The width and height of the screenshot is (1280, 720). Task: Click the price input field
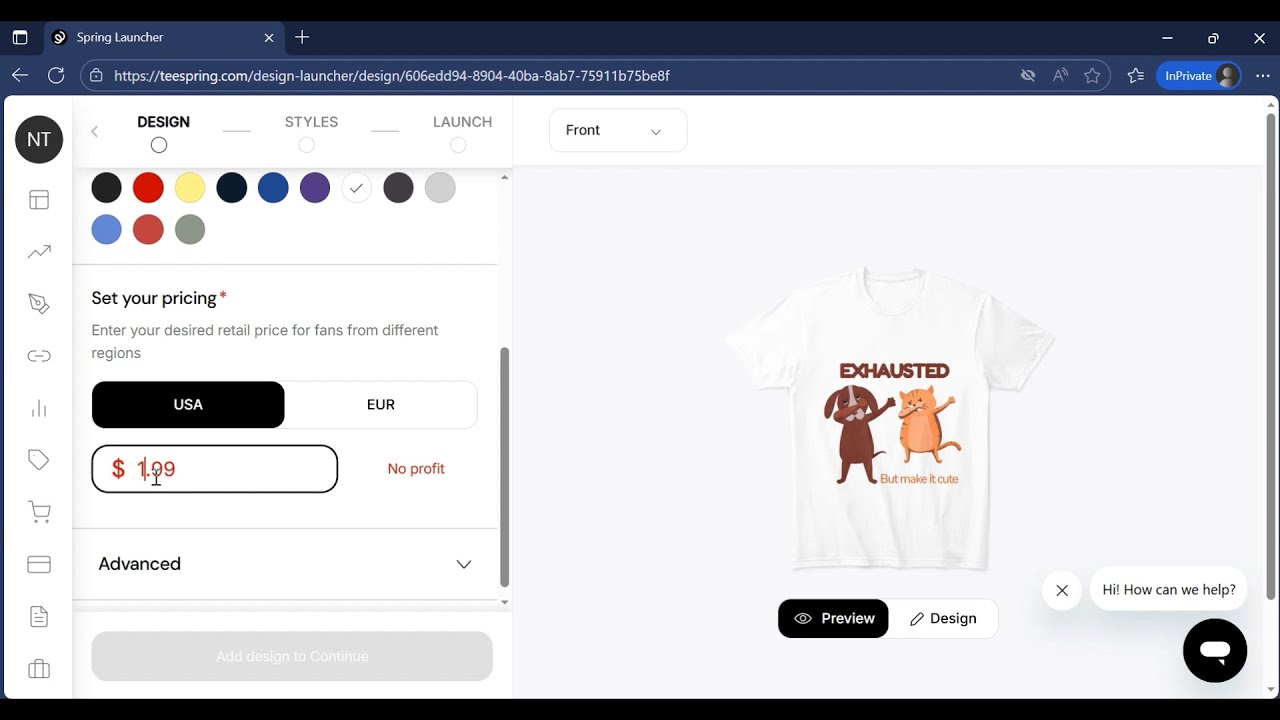pyautogui.click(x=215, y=469)
